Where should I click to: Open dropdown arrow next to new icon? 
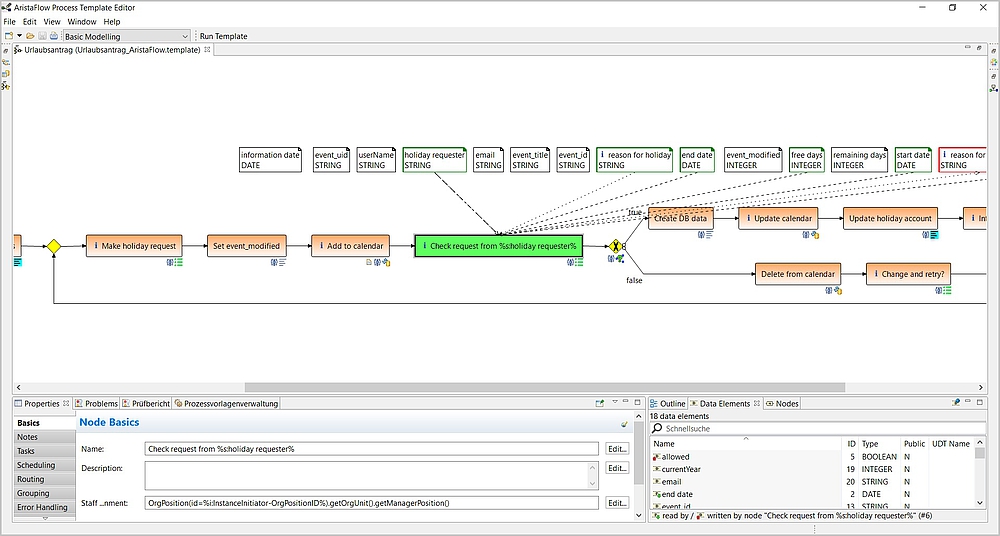tap(19, 36)
